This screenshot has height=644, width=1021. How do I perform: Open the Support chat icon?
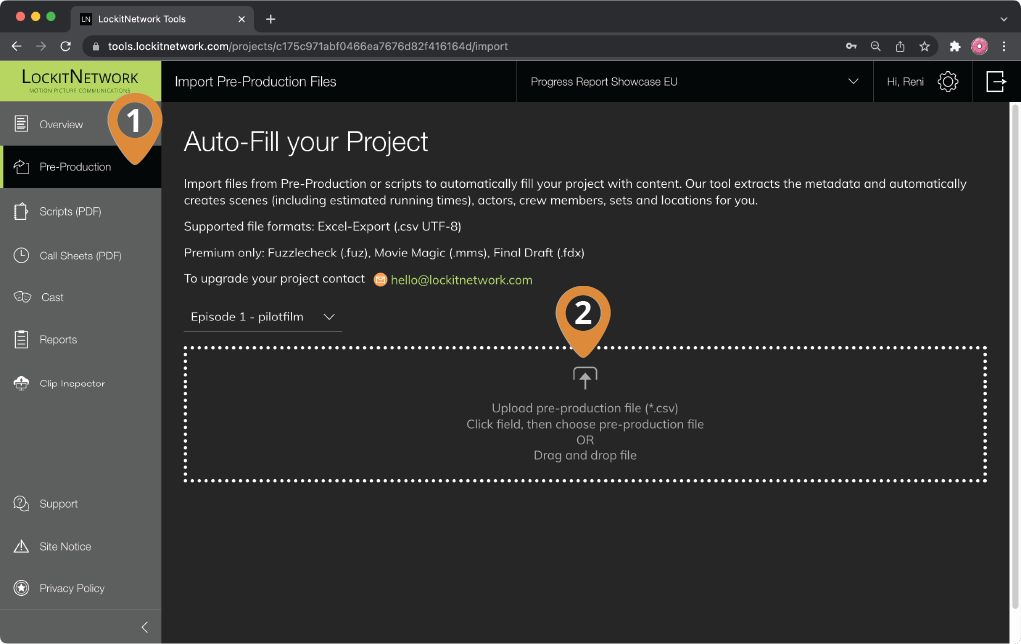(21, 503)
